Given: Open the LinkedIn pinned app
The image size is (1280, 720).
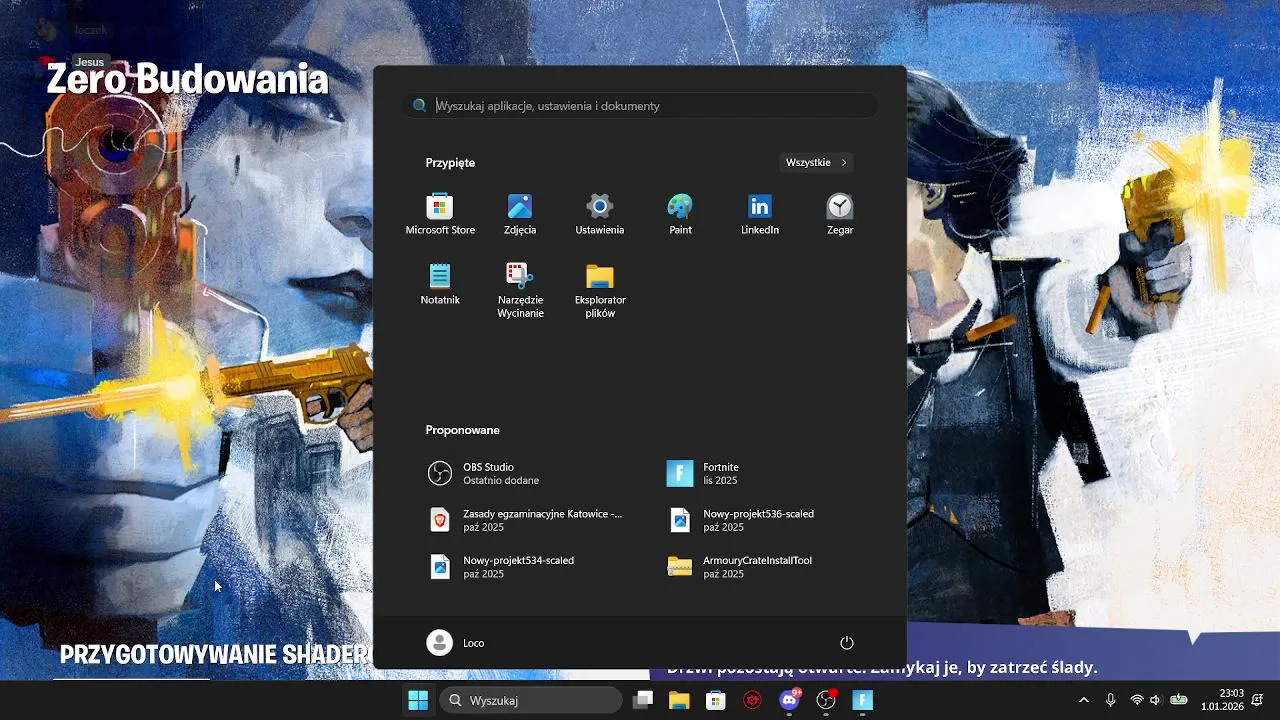Looking at the screenshot, I should tap(760, 215).
